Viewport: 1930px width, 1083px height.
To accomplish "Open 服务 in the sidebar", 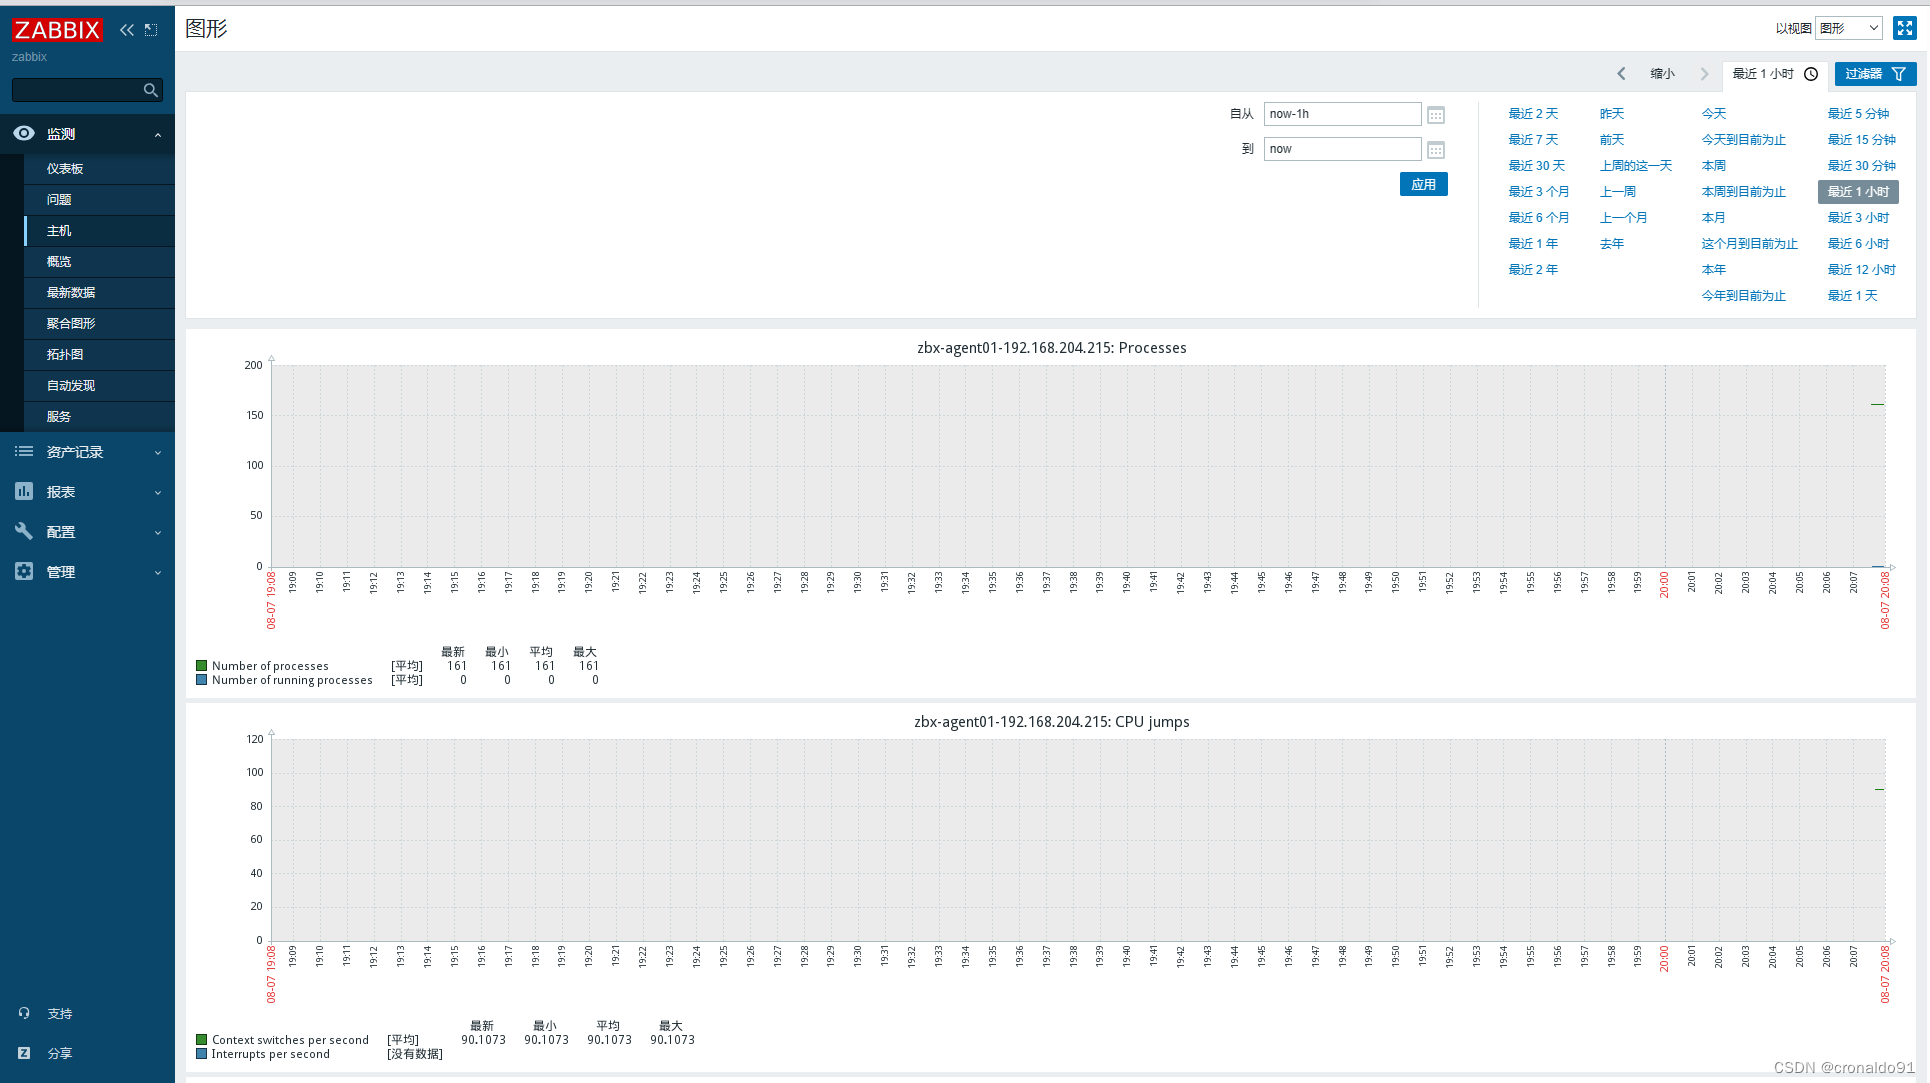I will tap(59, 417).
